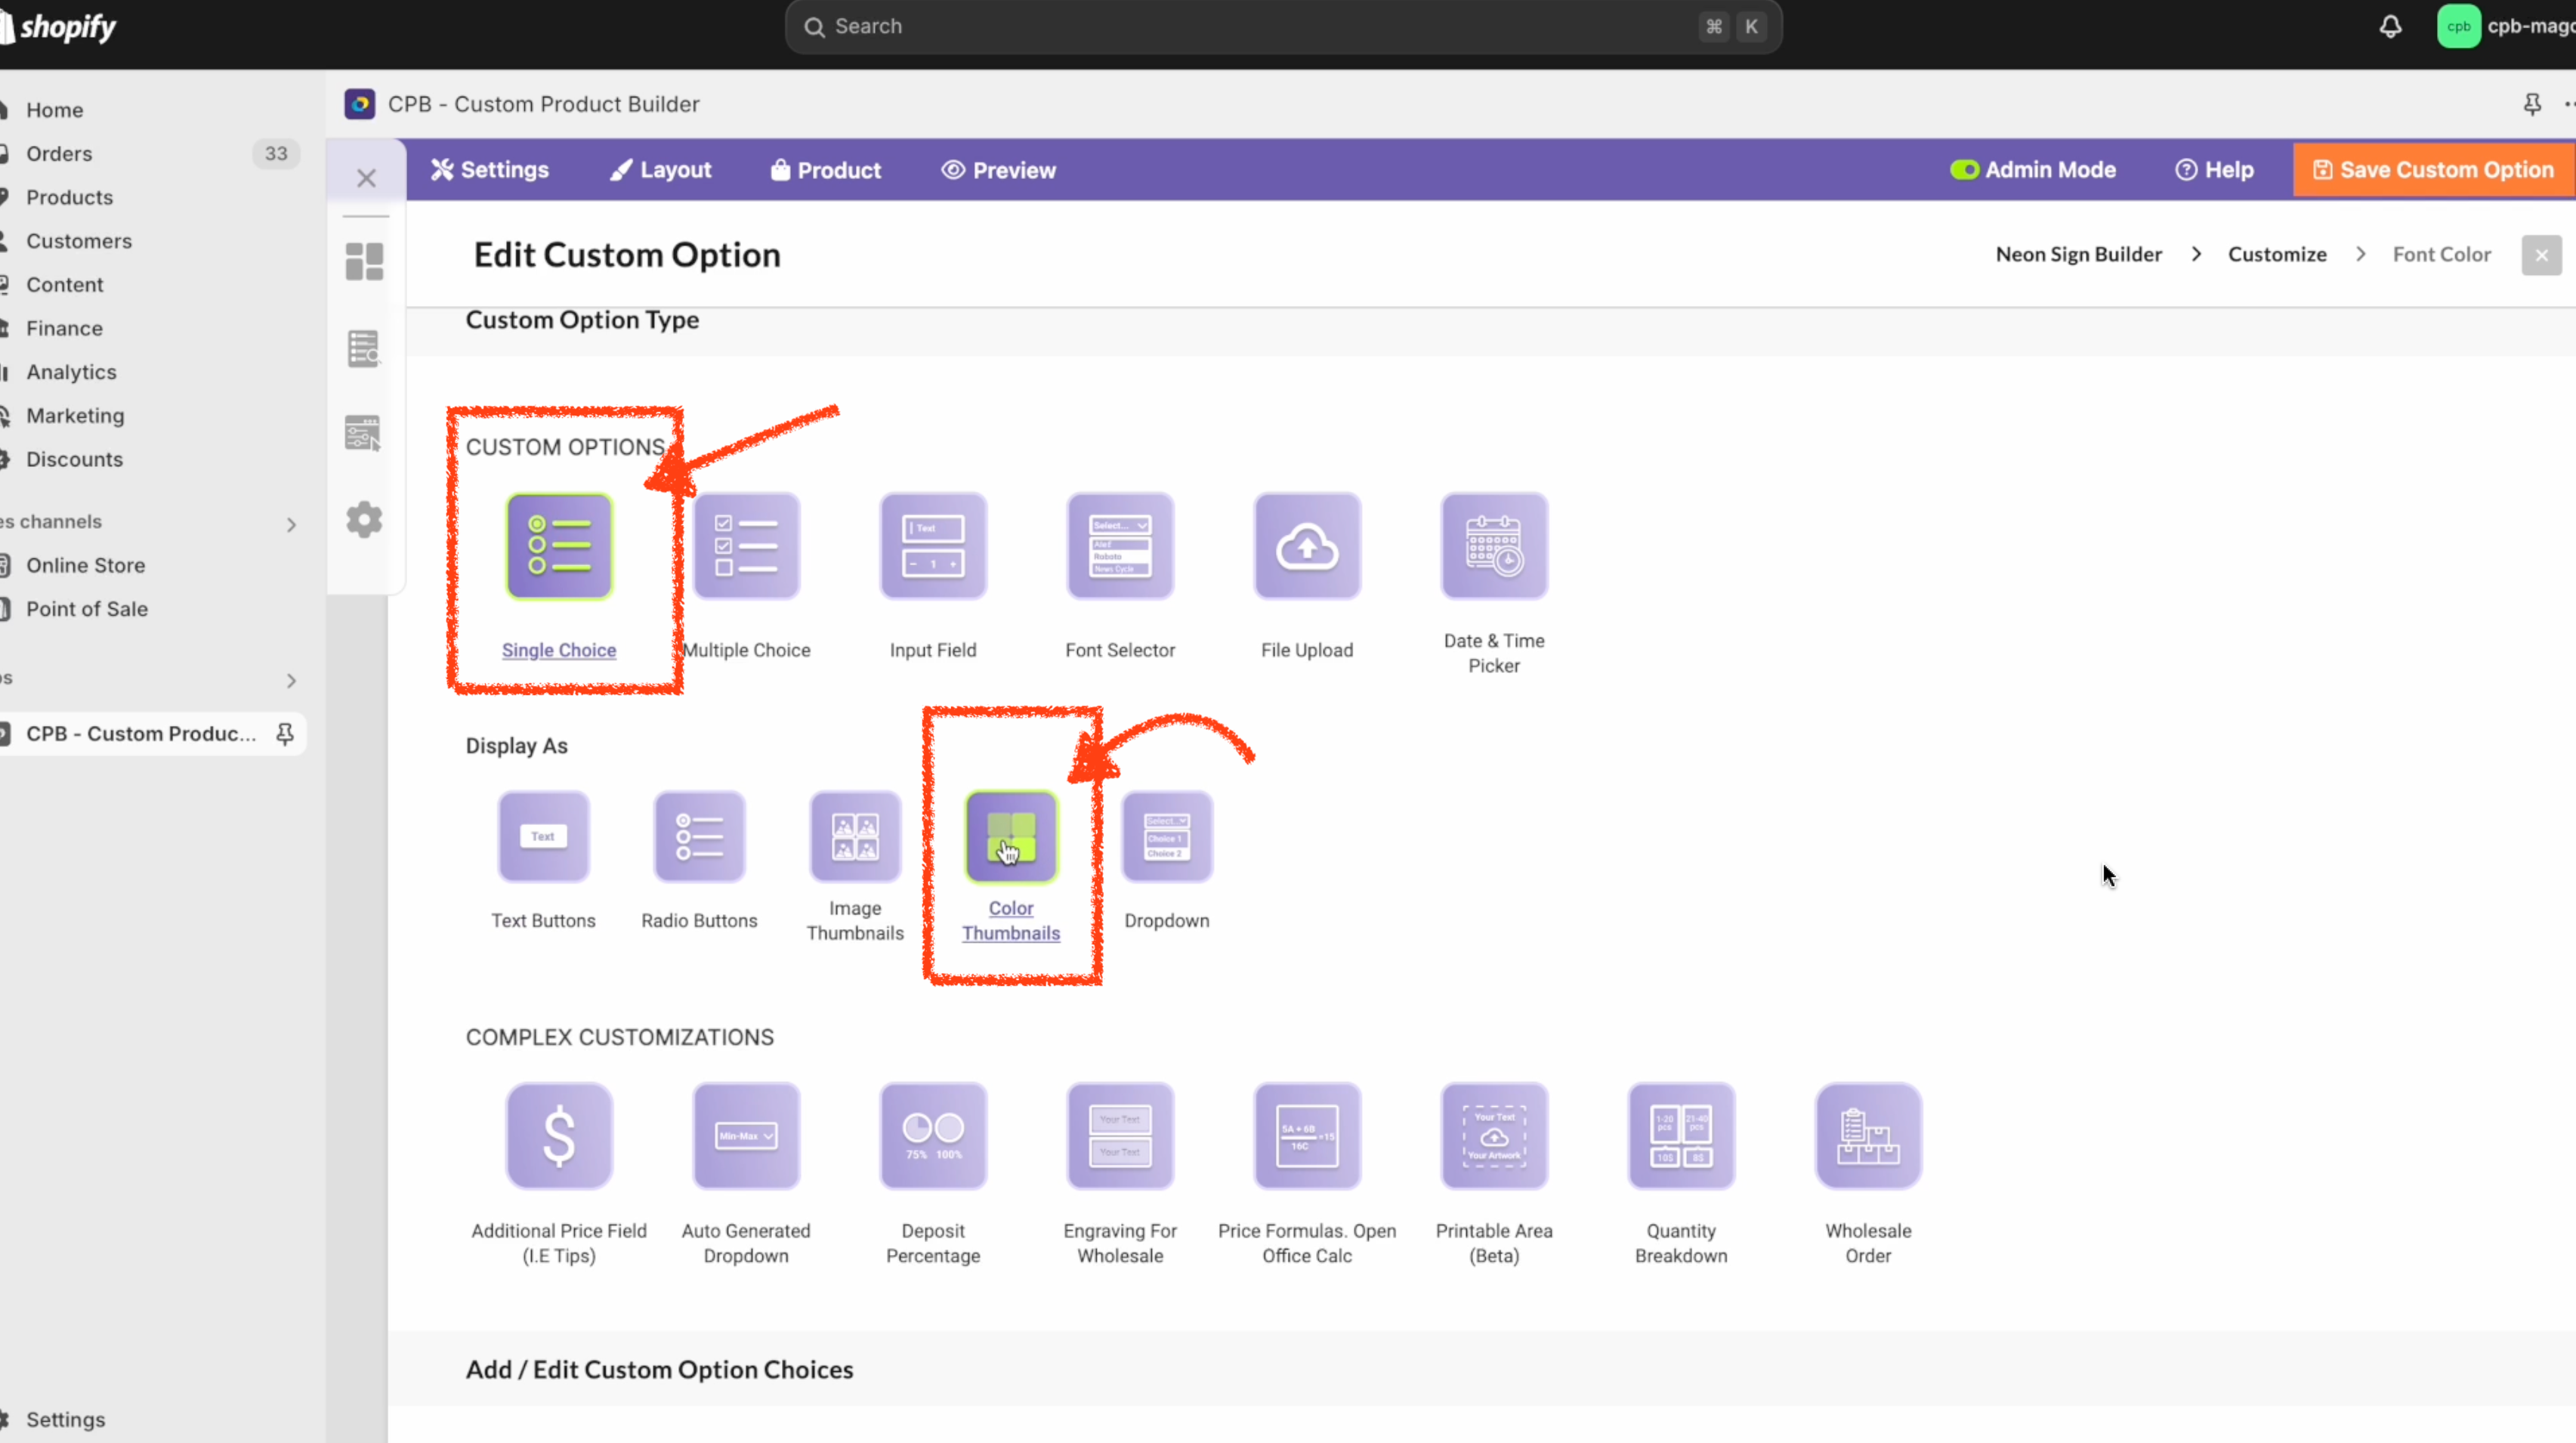Viewport: 2576px width, 1443px height.
Task: Go to Home in Shopify navigation
Action: tap(54, 110)
